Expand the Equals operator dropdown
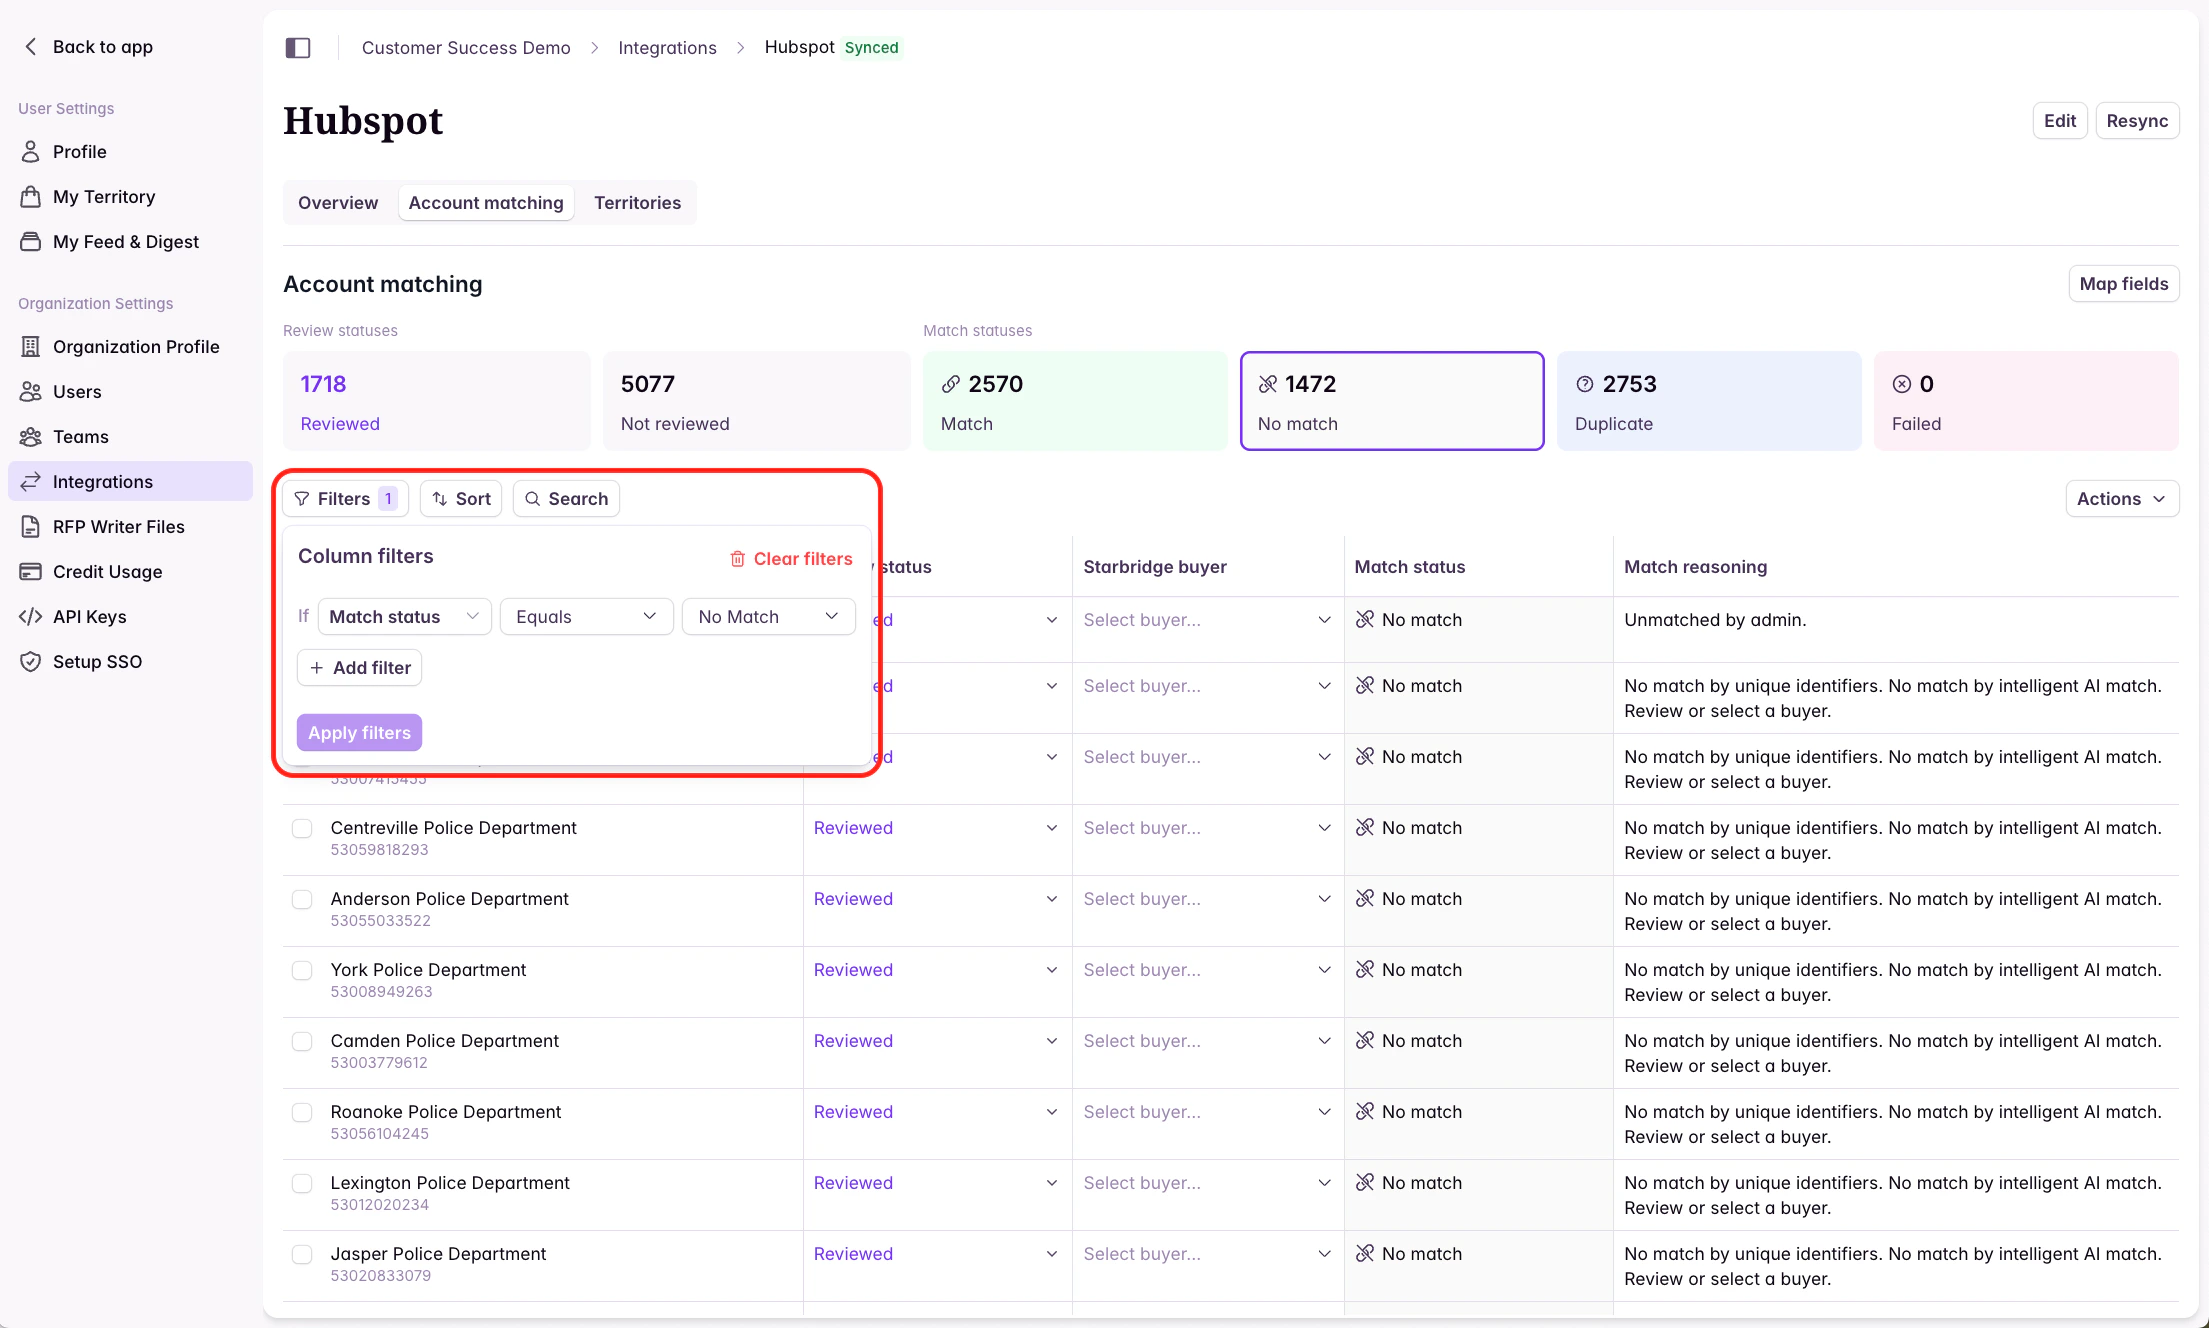The width and height of the screenshot is (2209, 1328). click(x=585, y=617)
